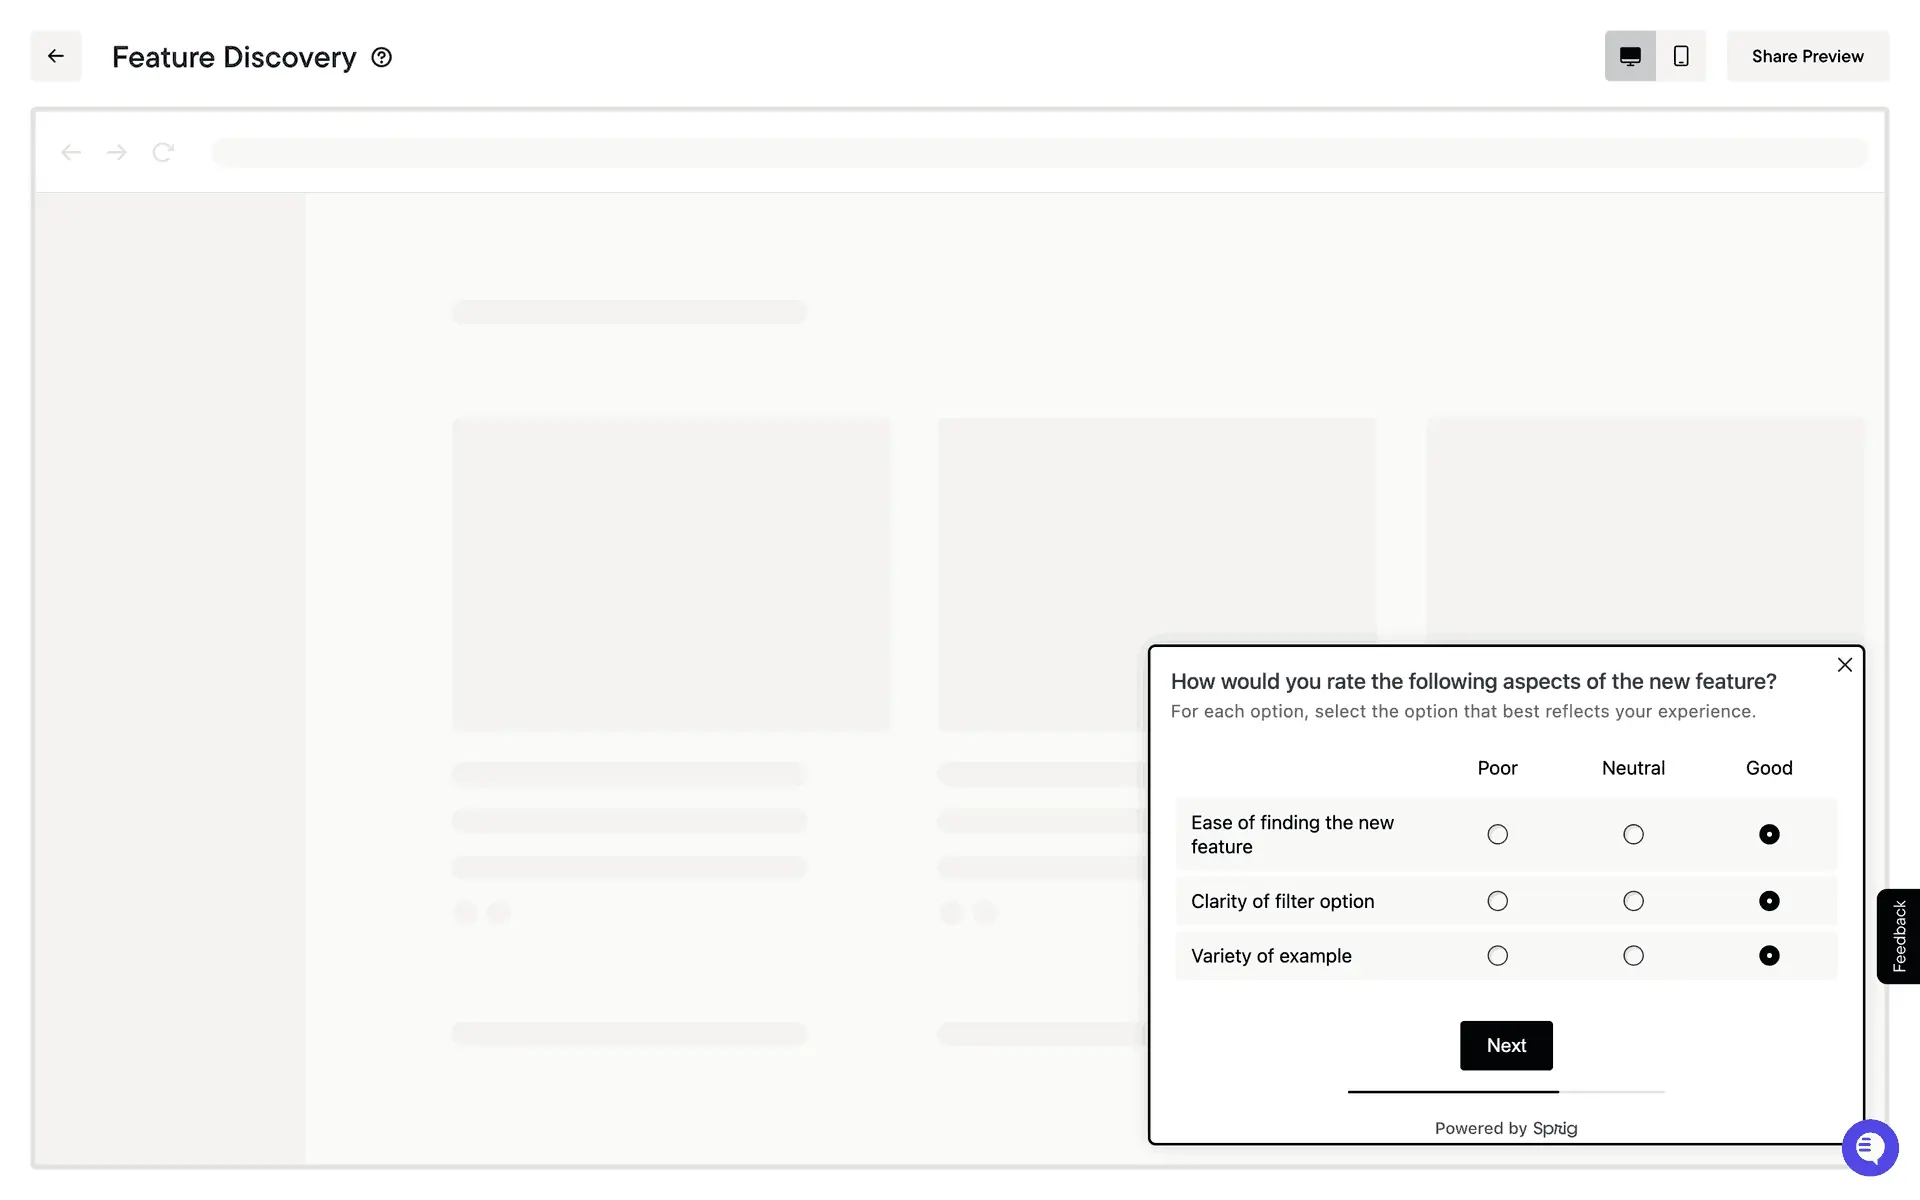Set clarity of filter option to Neutral

coord(1633,901)
